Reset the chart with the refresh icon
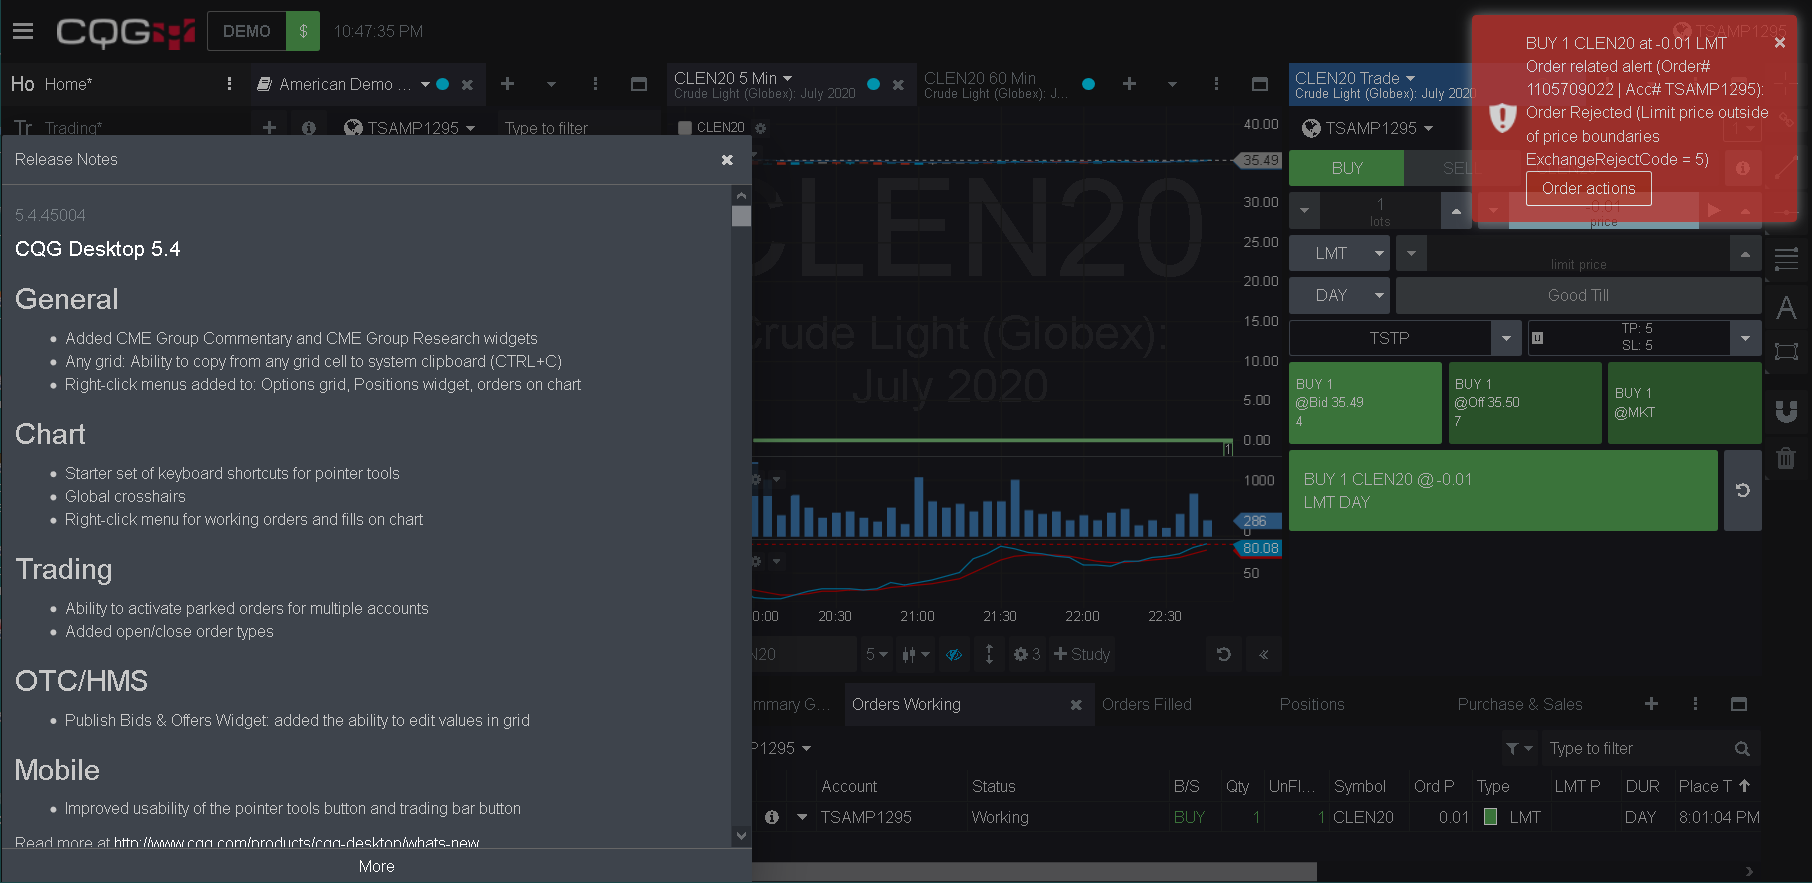The width and height of the screenshot is (1812, 890). (x=1224, y=654)
